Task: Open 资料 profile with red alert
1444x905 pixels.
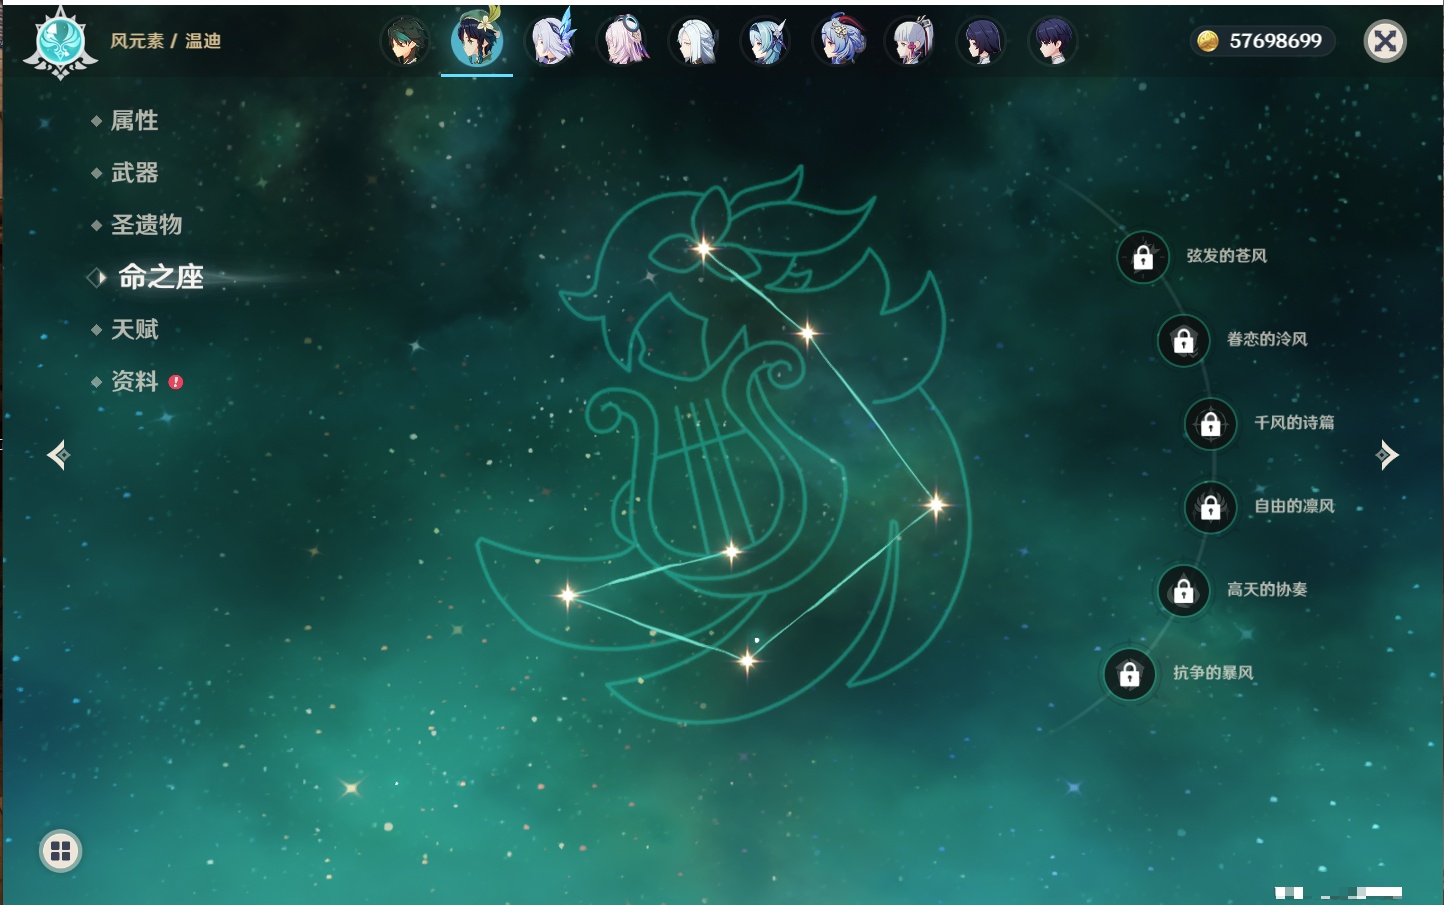Action: (x=134, y=381)
